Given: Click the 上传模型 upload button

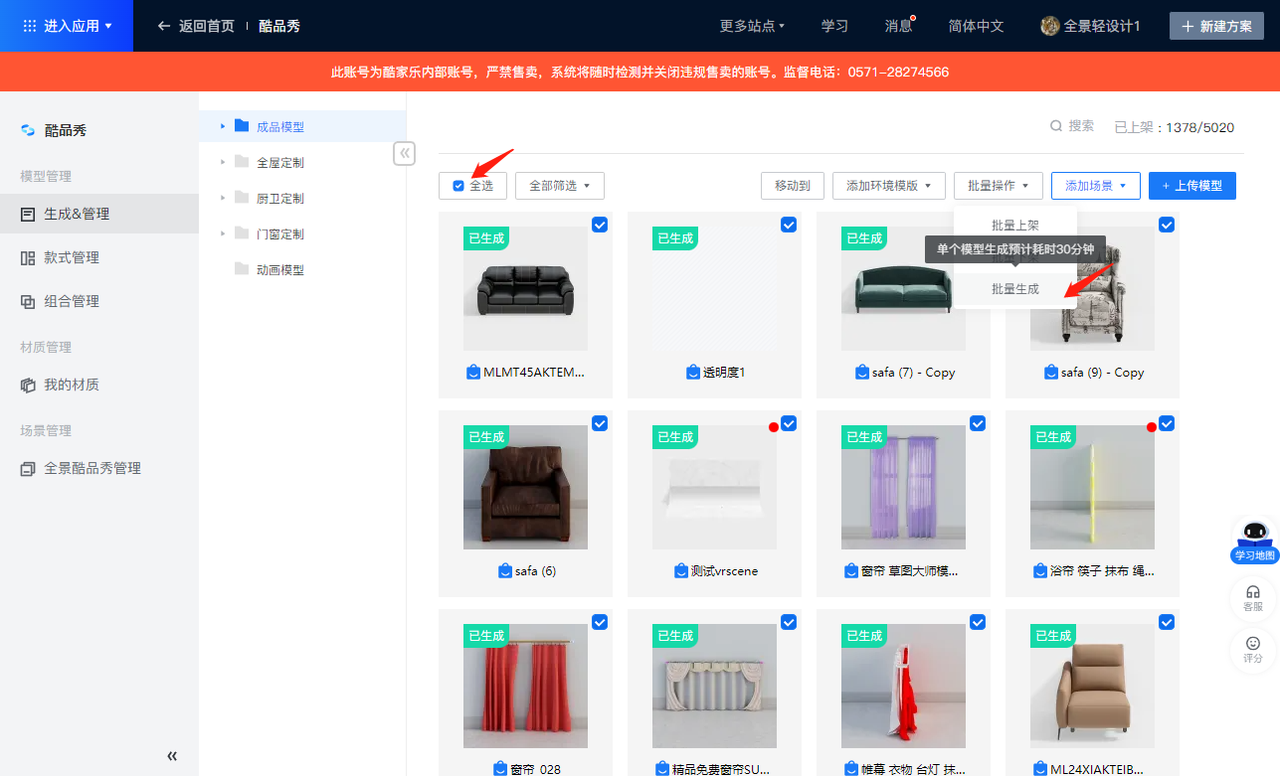Looking at the screenshot, I should click(1192, 186).
